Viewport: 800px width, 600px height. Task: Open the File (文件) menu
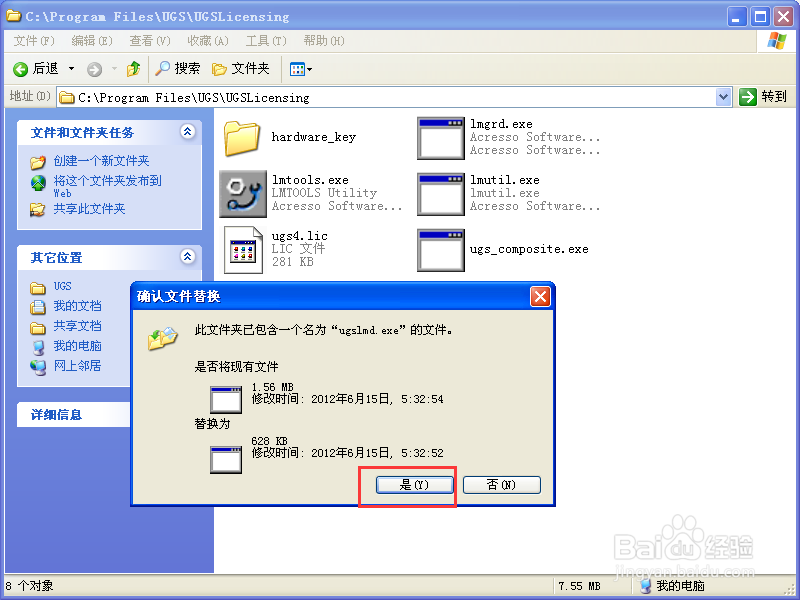[x=34, y=41]
